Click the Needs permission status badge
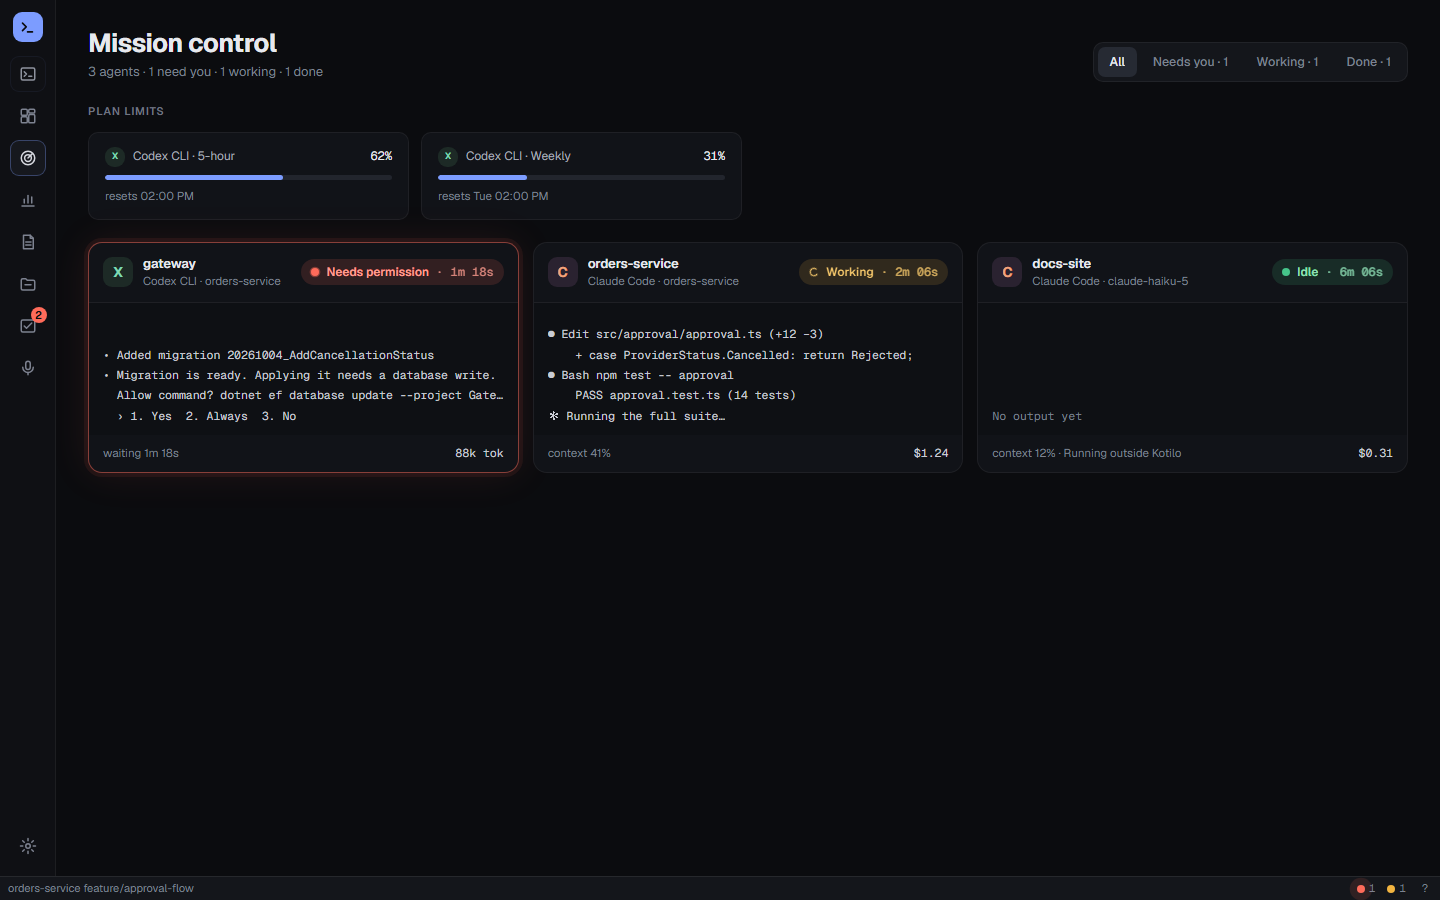This screenshot has height=900, width=1440. click(x=402, y=272)
